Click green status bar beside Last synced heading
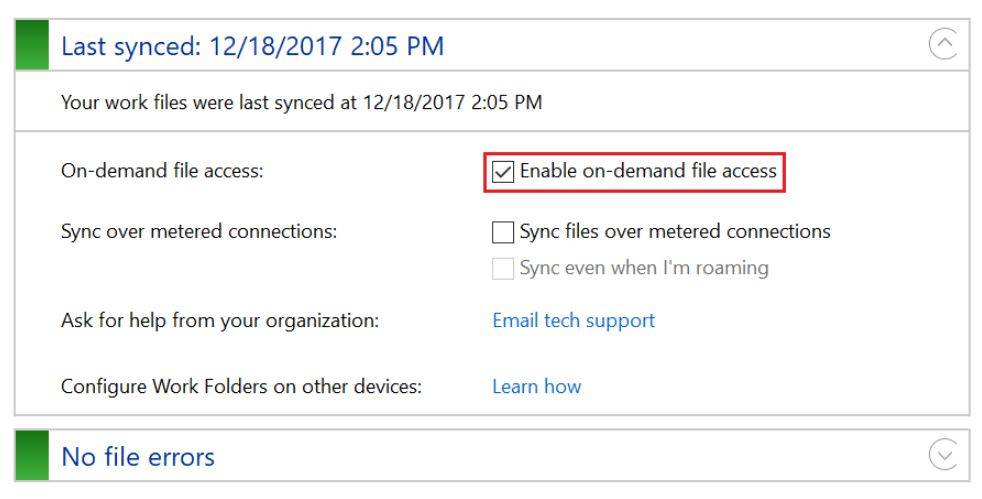This screenshot has width=982, height=499. (32, 45)
